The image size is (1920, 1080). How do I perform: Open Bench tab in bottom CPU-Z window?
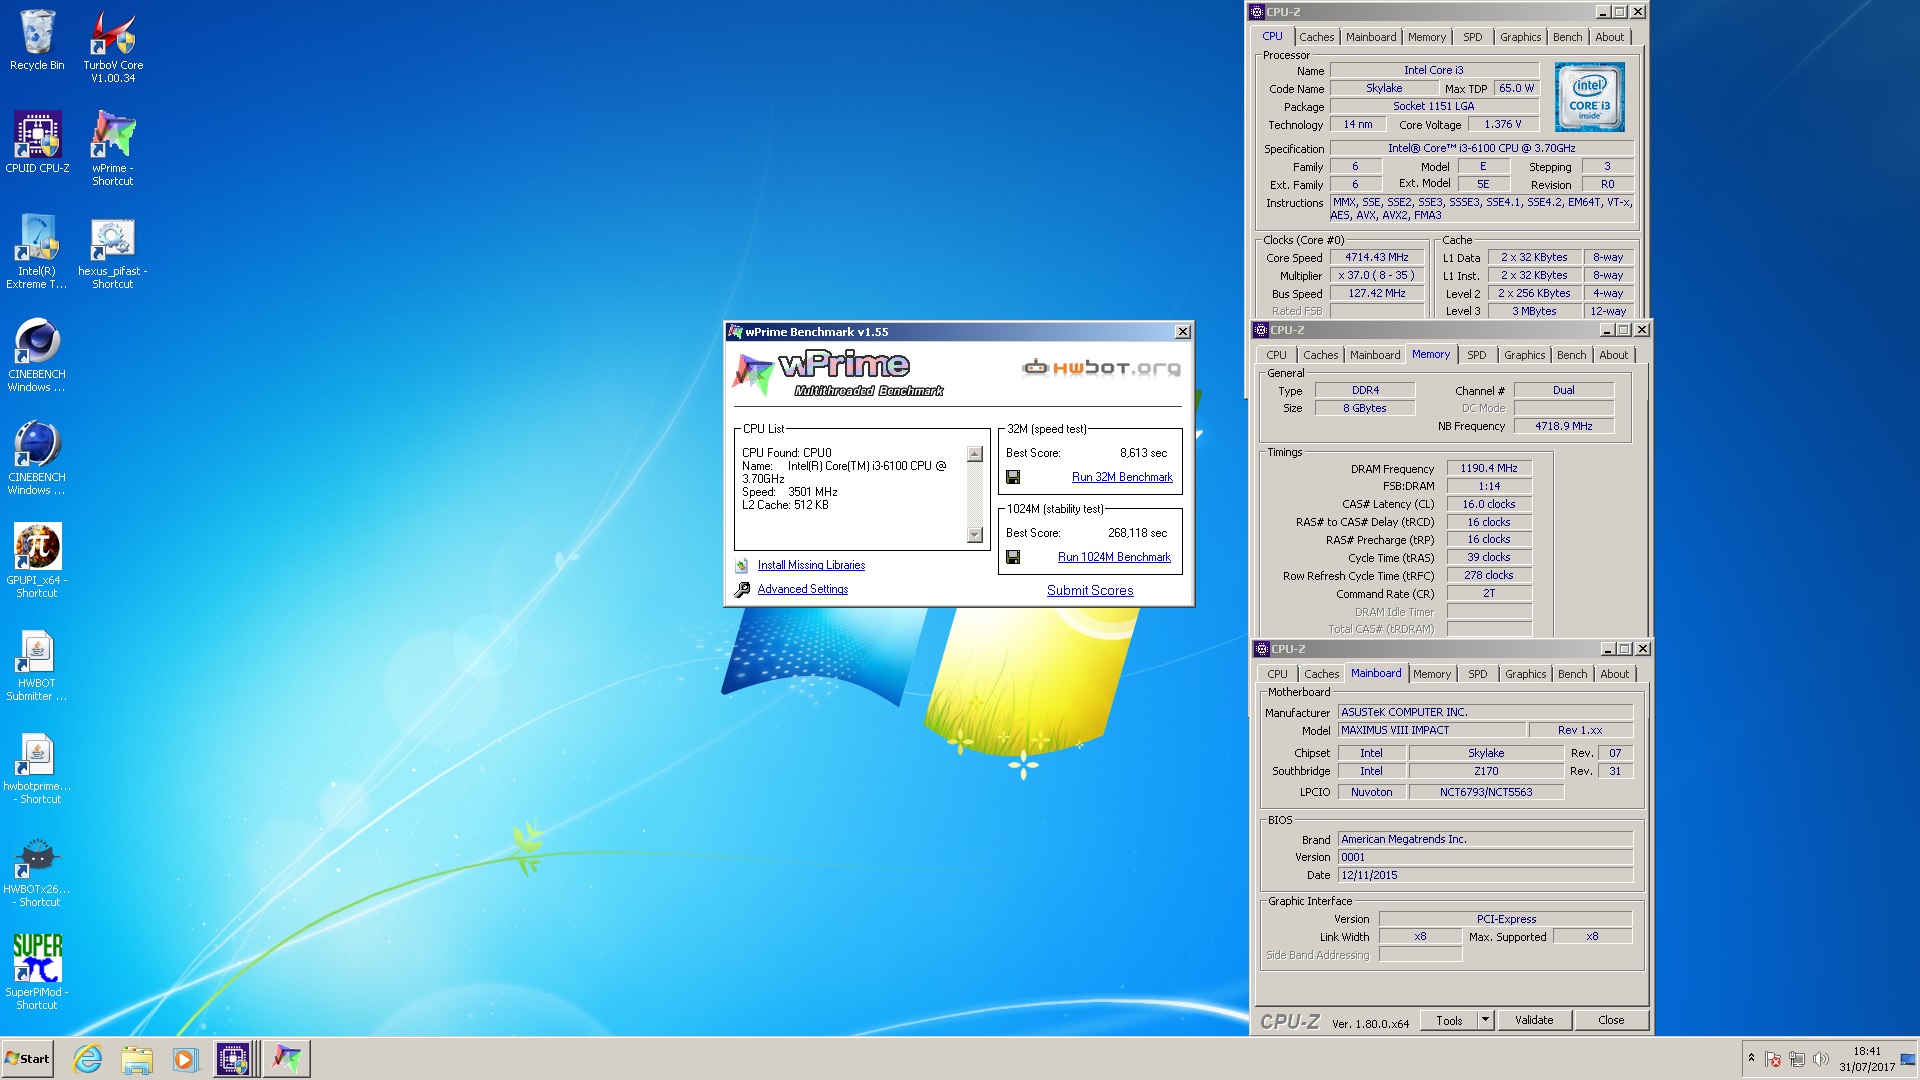point(1572,674)
